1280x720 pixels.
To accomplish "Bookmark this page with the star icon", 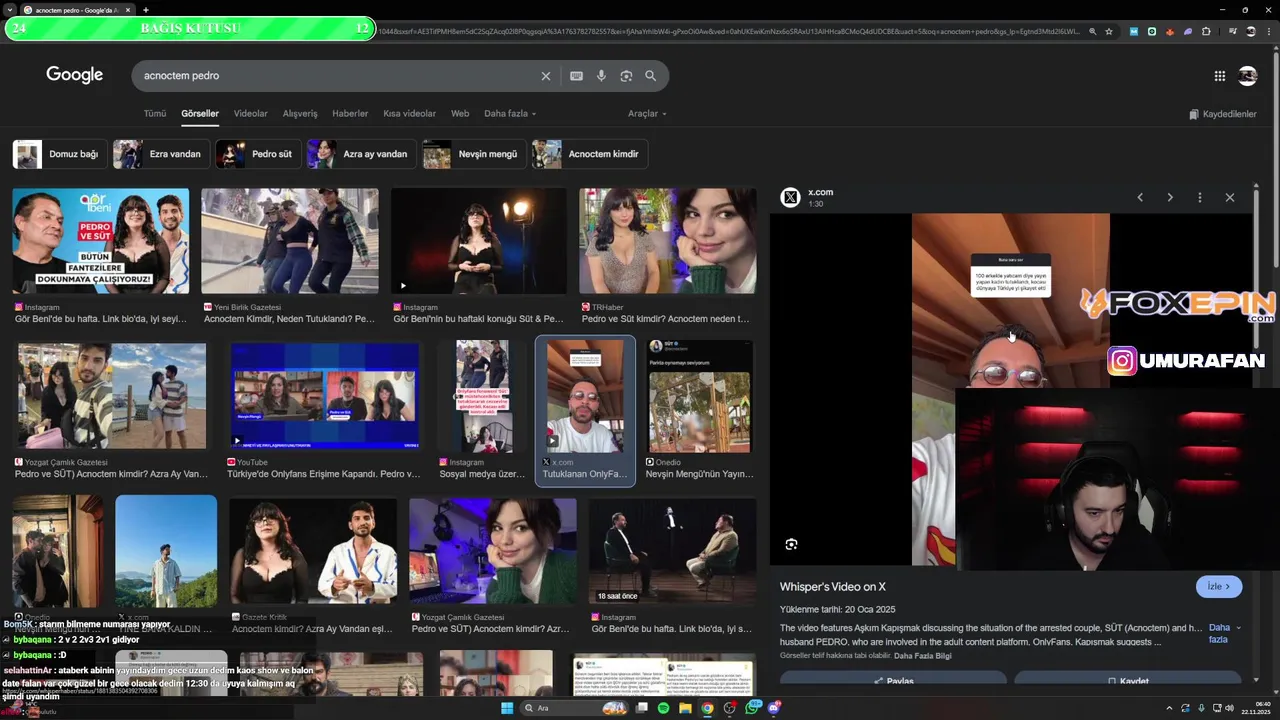I will (x=1109, y=32).
